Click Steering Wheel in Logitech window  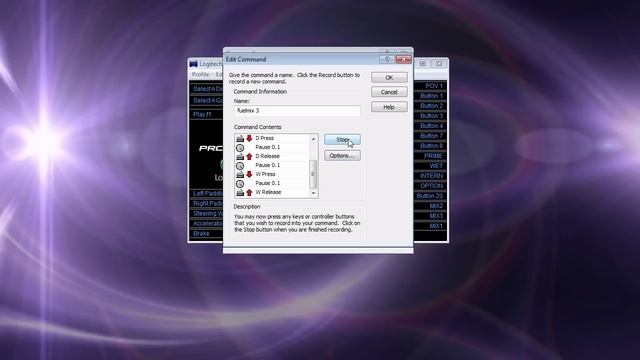click(x=207, y=213)
